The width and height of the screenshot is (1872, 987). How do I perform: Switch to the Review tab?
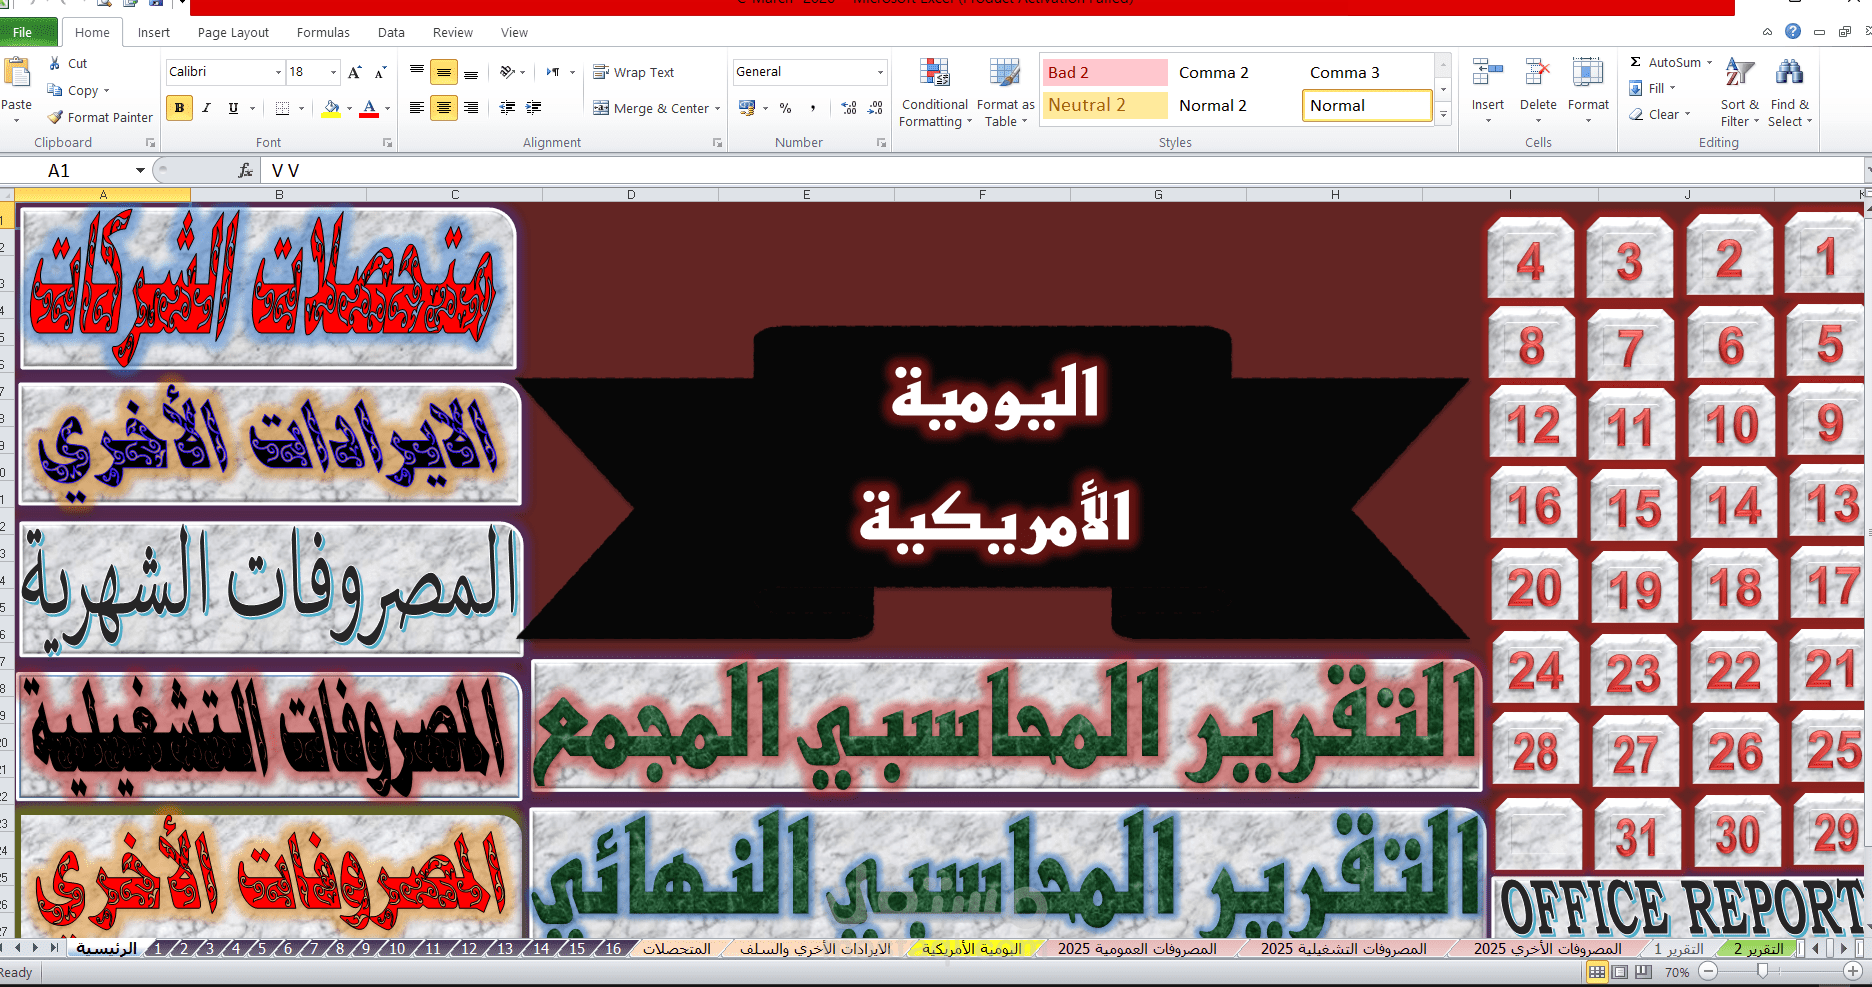click(x=453, y=32)
